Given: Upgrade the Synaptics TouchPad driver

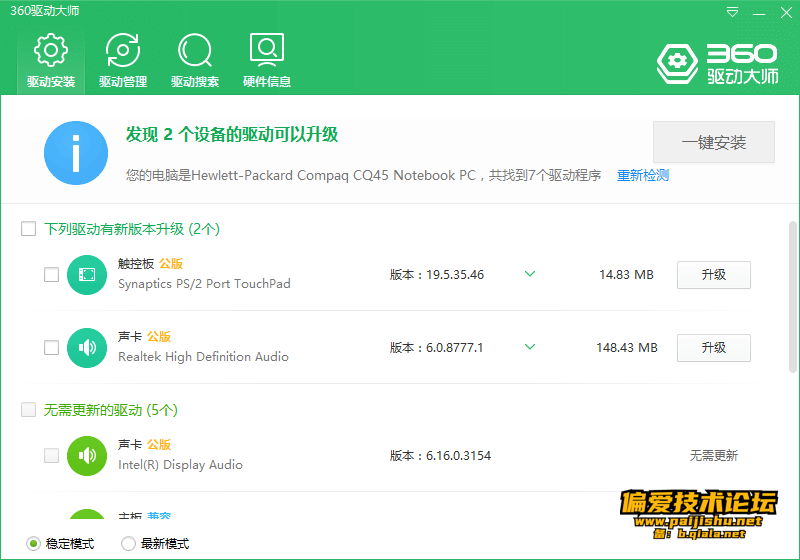Looking at the screenshot, I should (x=714, y=275).
